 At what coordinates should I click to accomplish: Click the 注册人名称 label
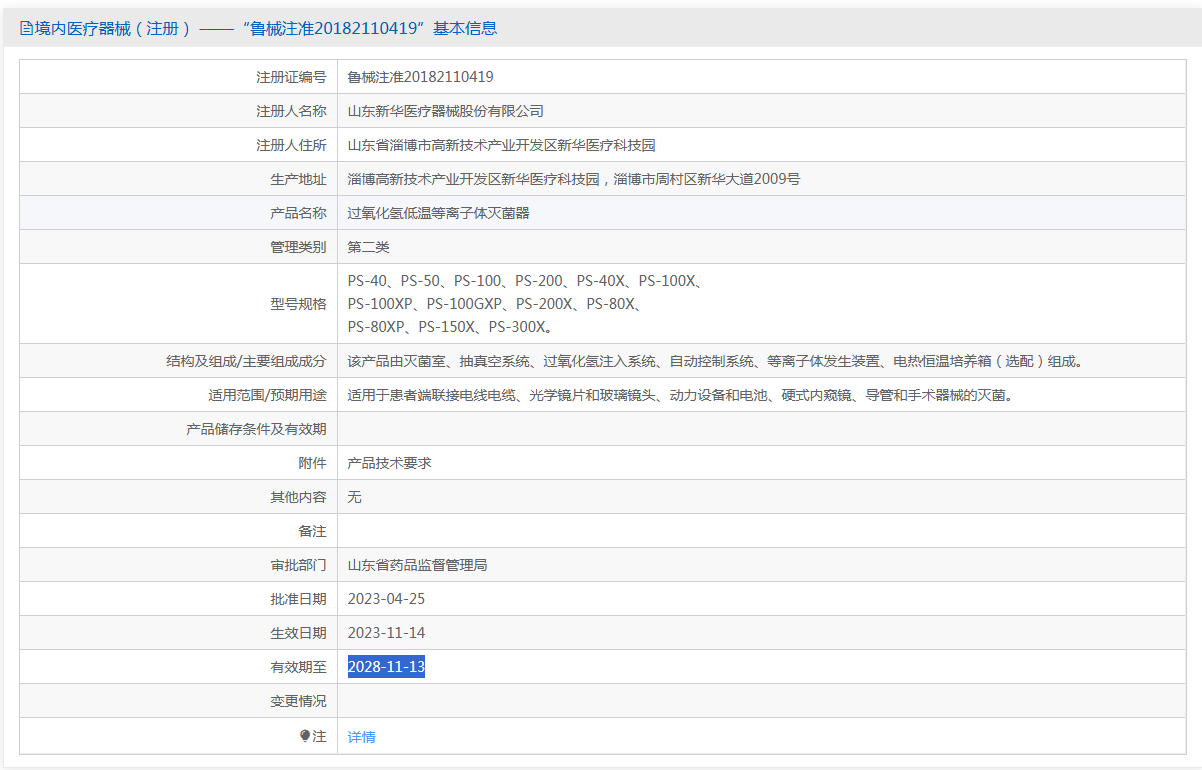point(291,111)
